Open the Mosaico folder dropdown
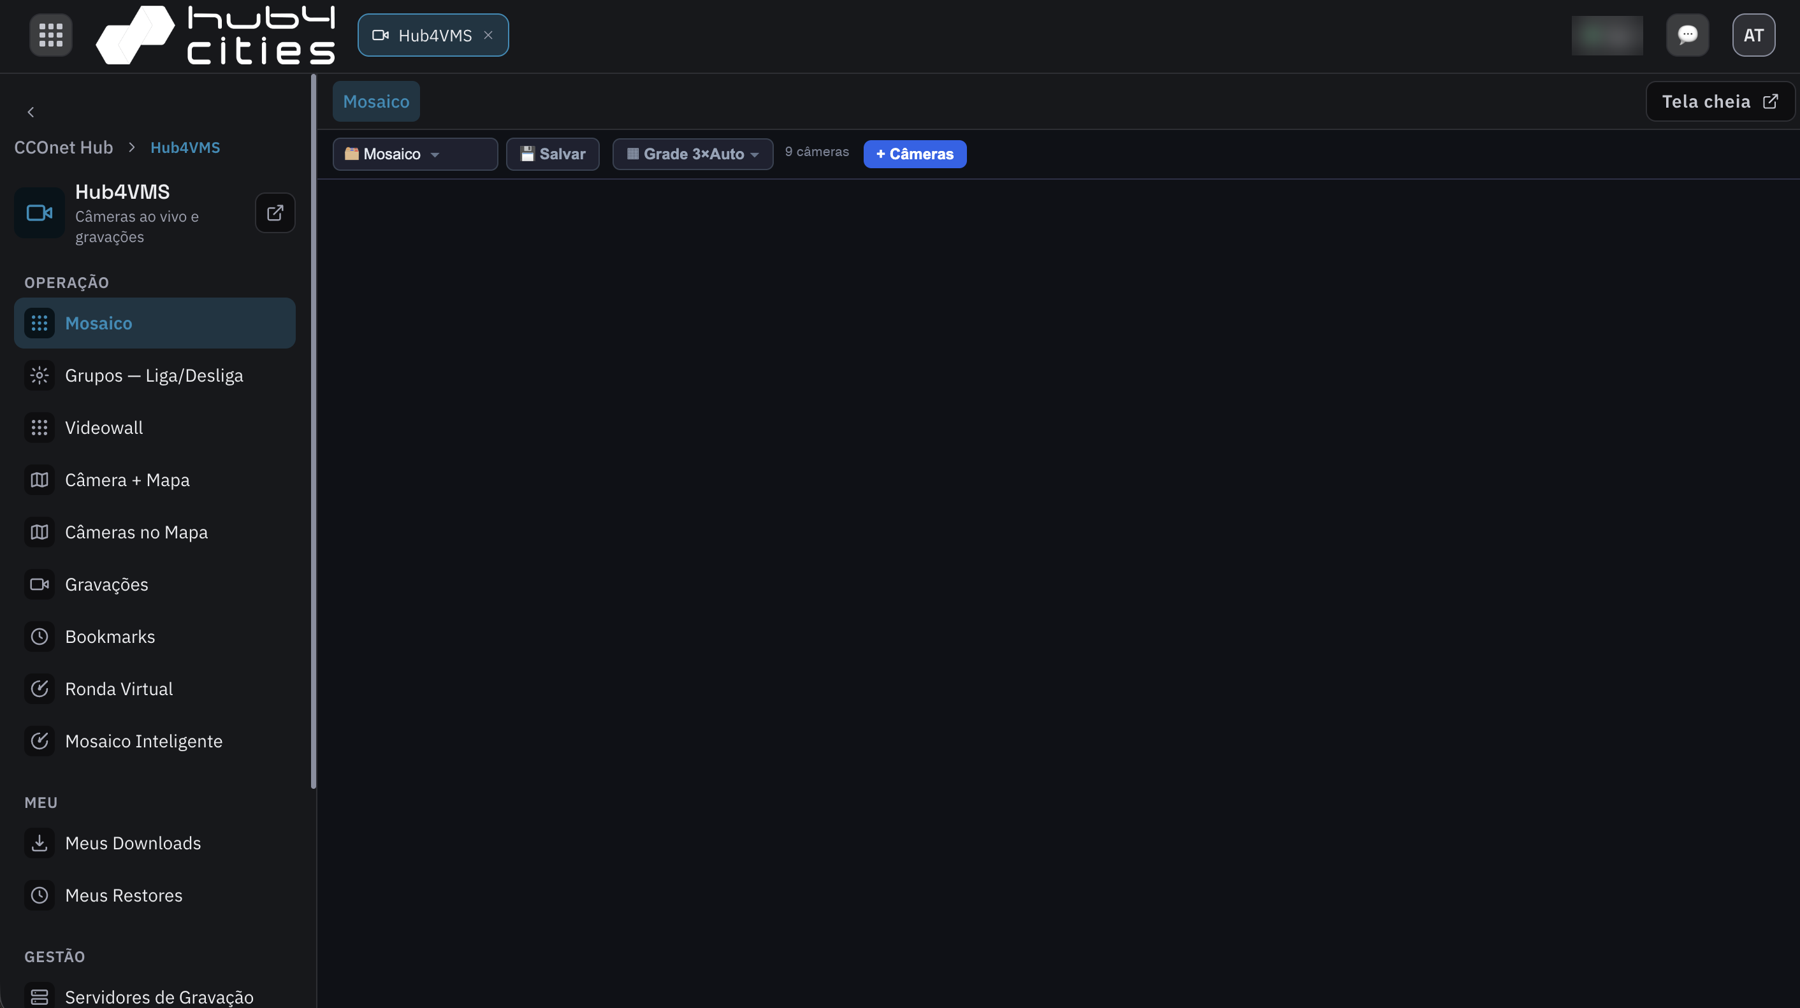 click(415, 154)
